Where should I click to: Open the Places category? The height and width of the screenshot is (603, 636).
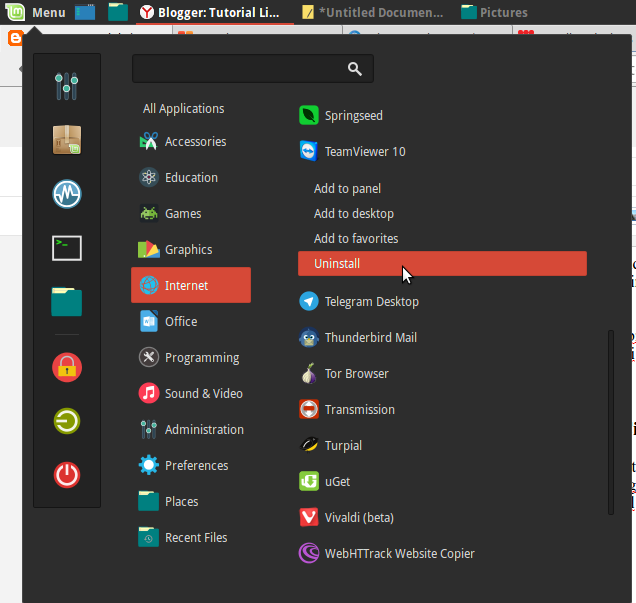[191, 501]
